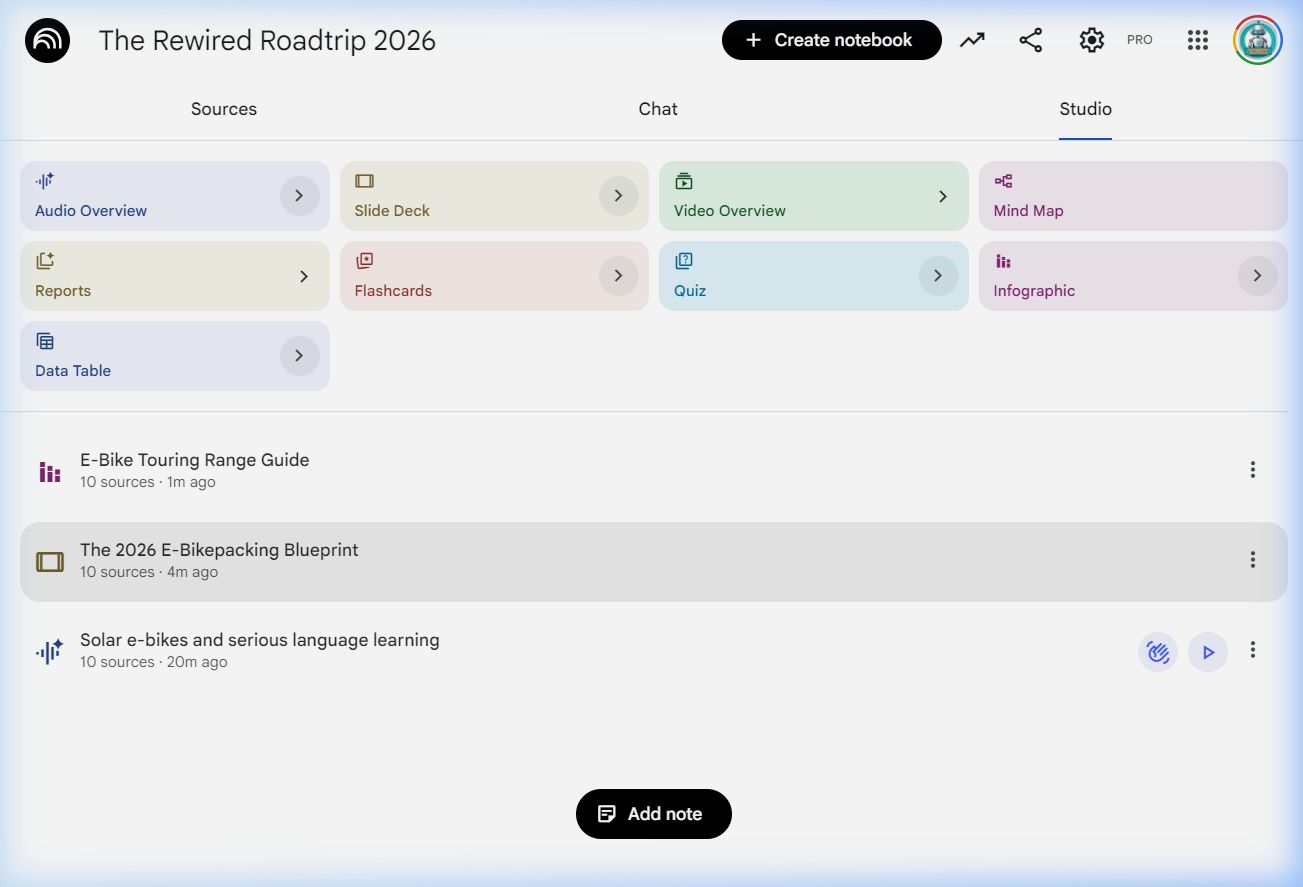Open the settings gear icon
Screen dimensions: 1303x887
[x=1091, y=40]
